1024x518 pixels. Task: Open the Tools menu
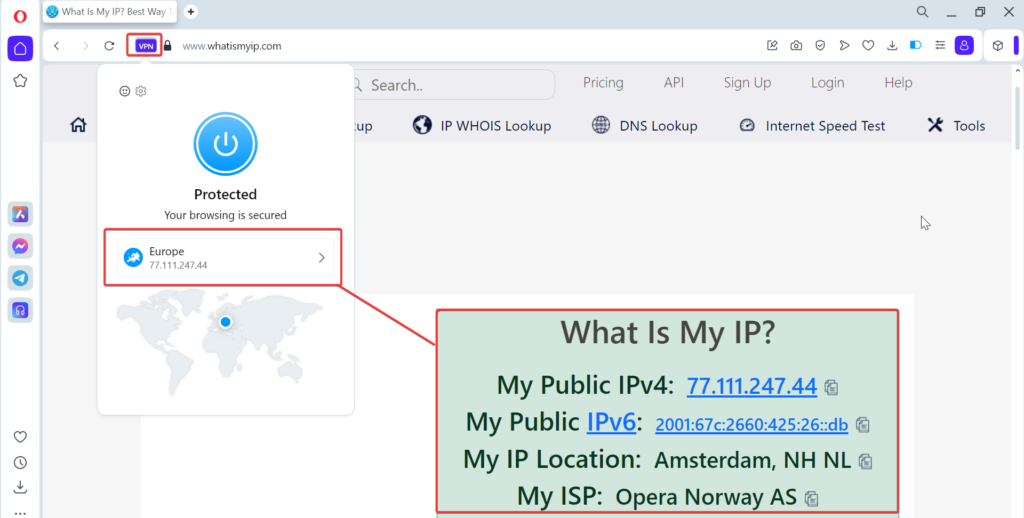coord(956,125)
